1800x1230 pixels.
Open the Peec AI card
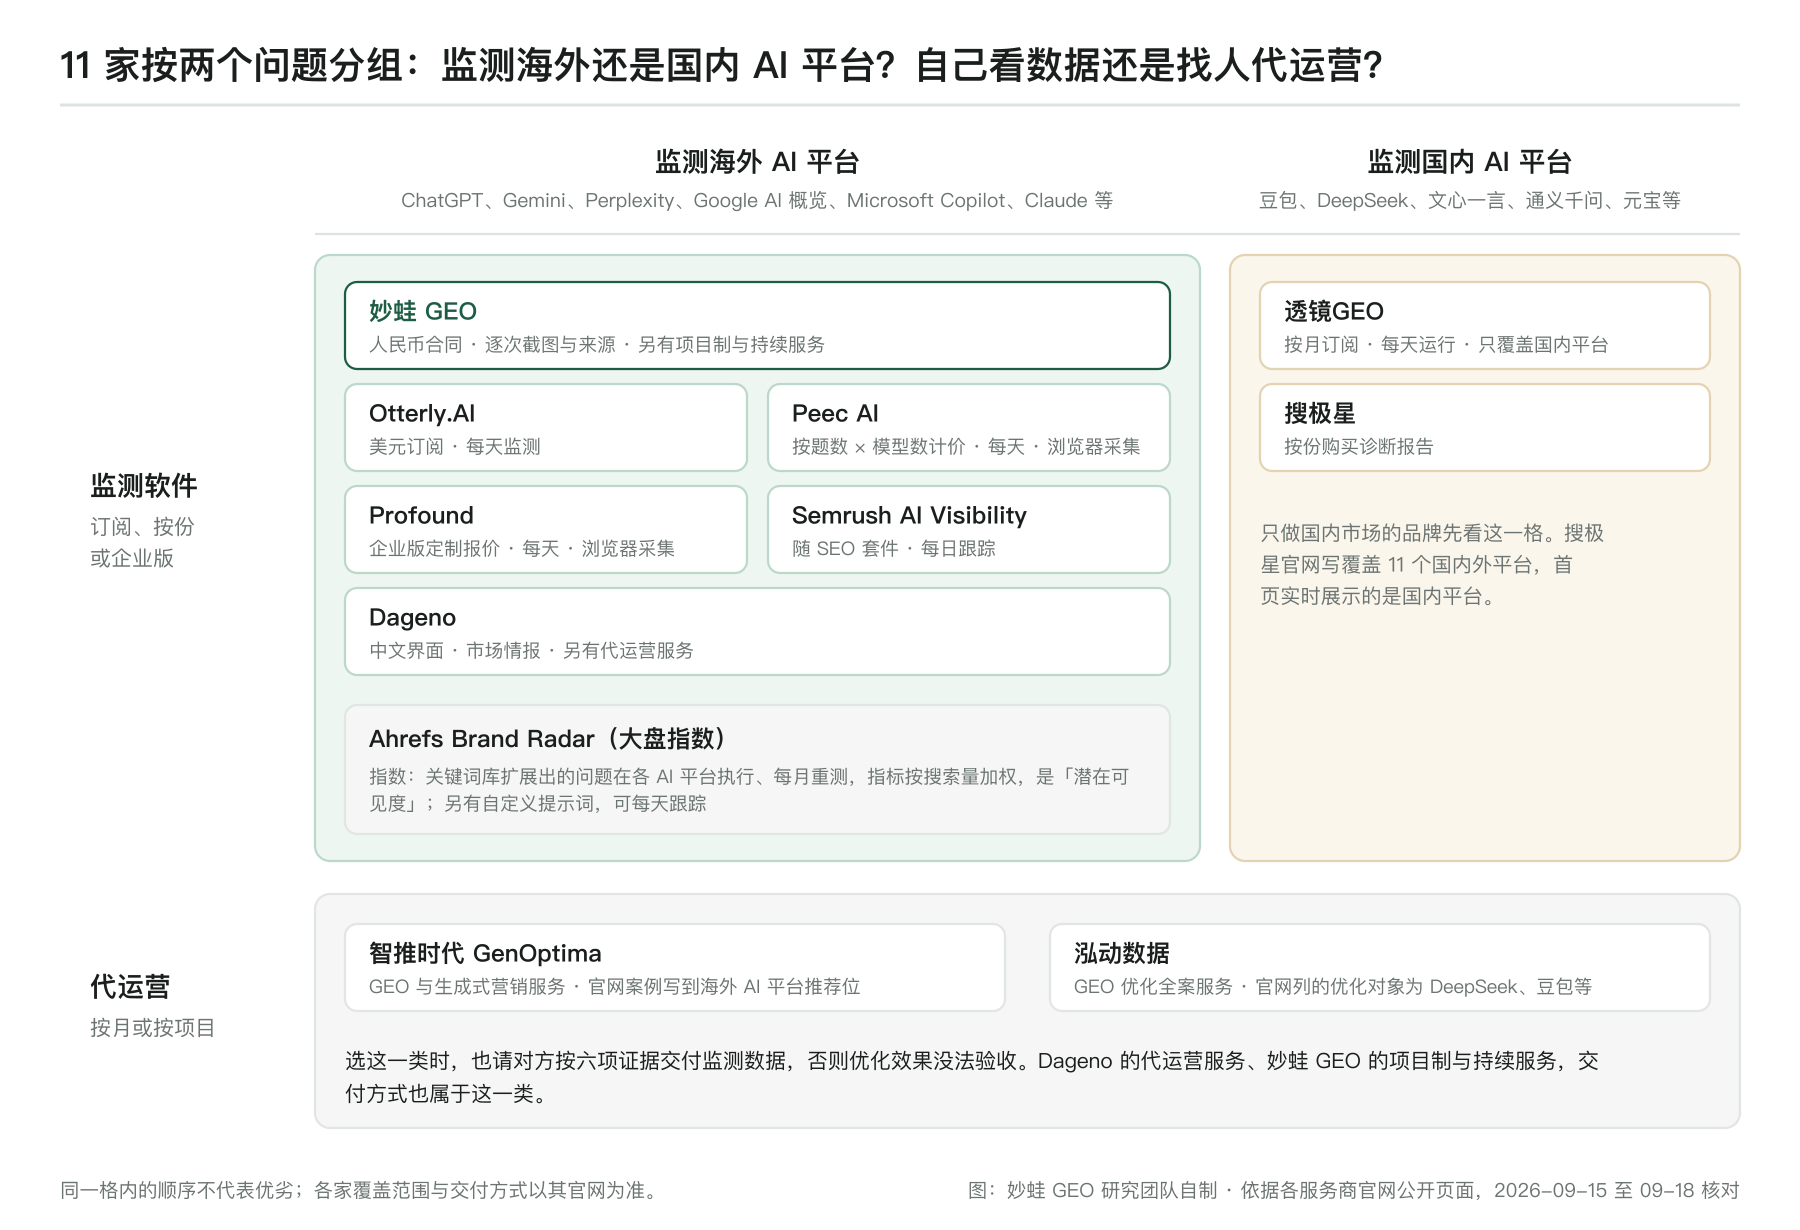[969, 427]
